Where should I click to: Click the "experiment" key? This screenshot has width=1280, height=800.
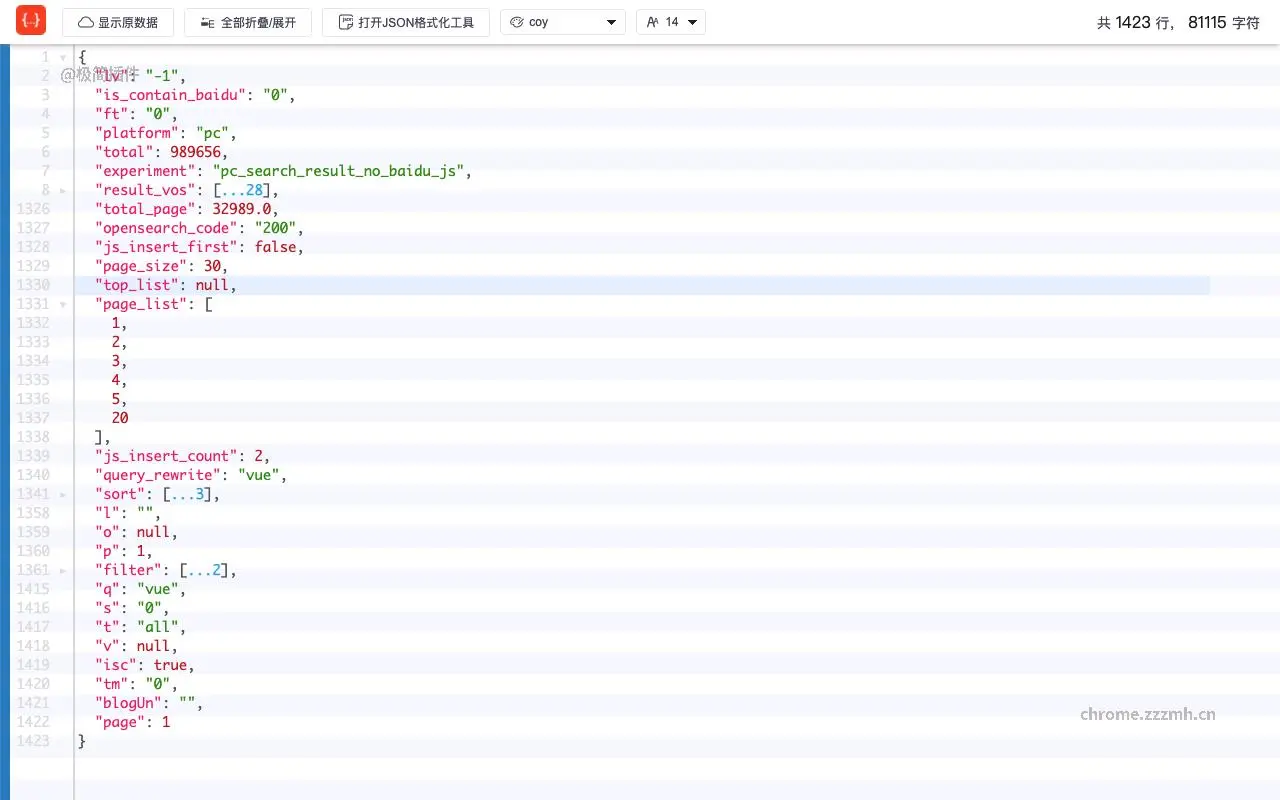click(x=145, y=171)
